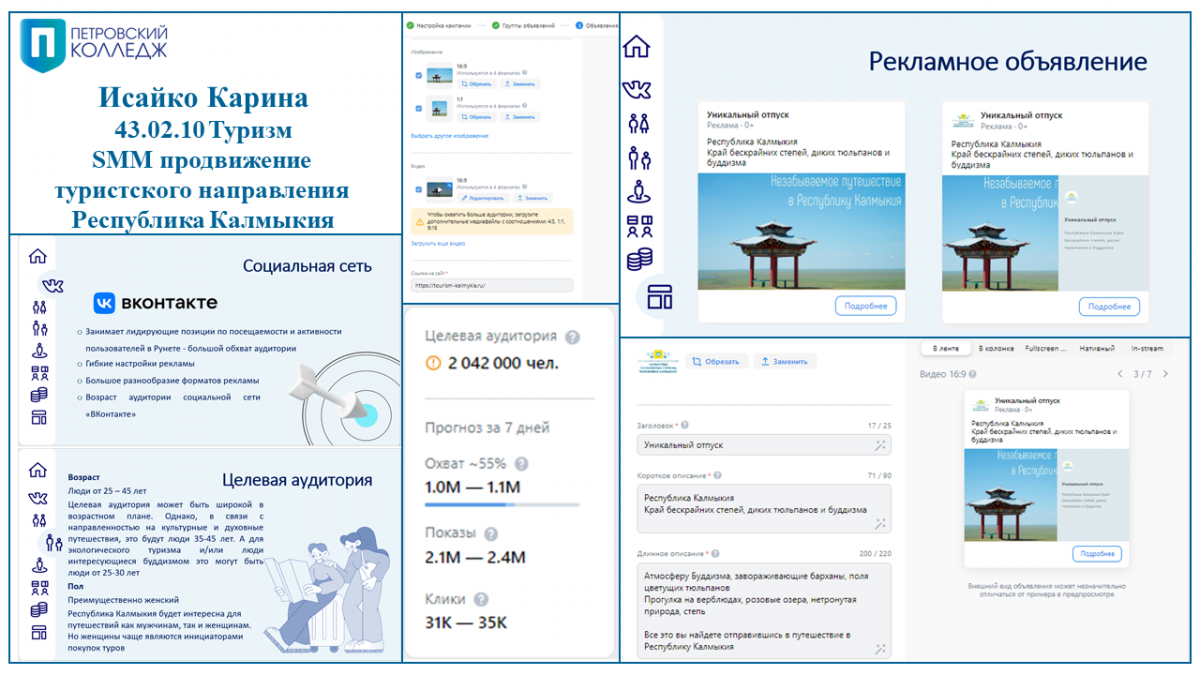Click the highlighted tall-and-short people icon on Целевая аудитория slide
This screenshot has height=675, width=1200.
tap(55, 542)
